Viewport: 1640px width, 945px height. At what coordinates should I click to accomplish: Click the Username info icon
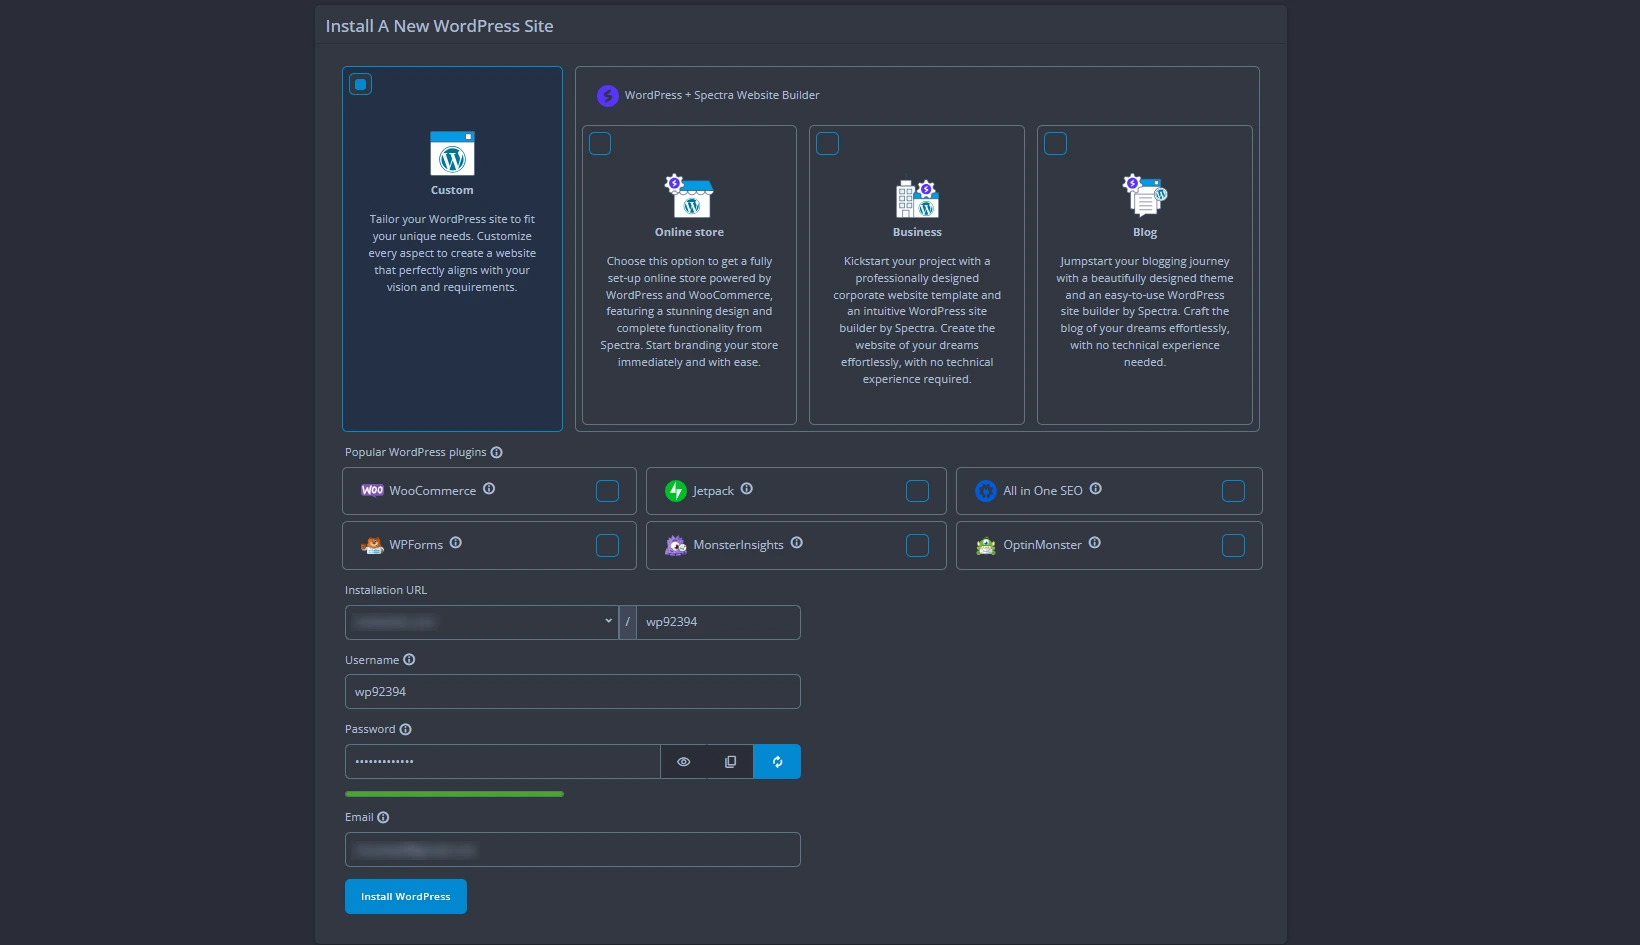409,660
